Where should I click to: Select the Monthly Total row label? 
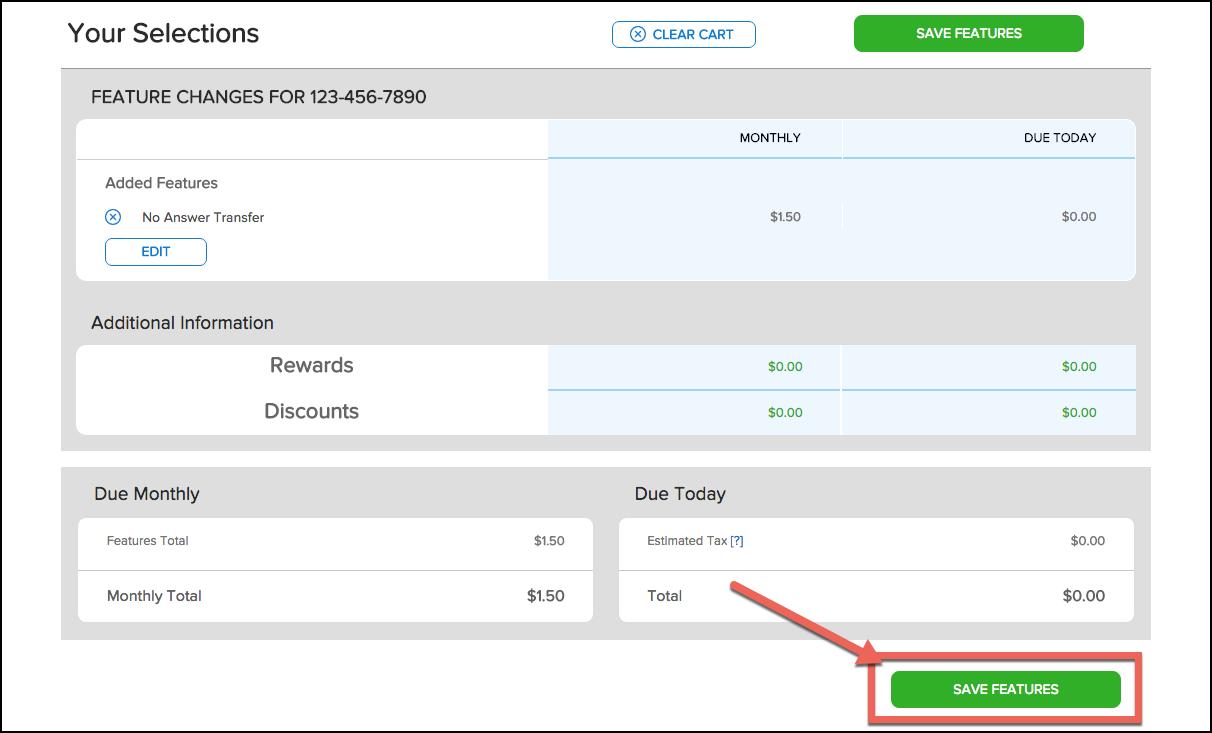click(154, 596)
